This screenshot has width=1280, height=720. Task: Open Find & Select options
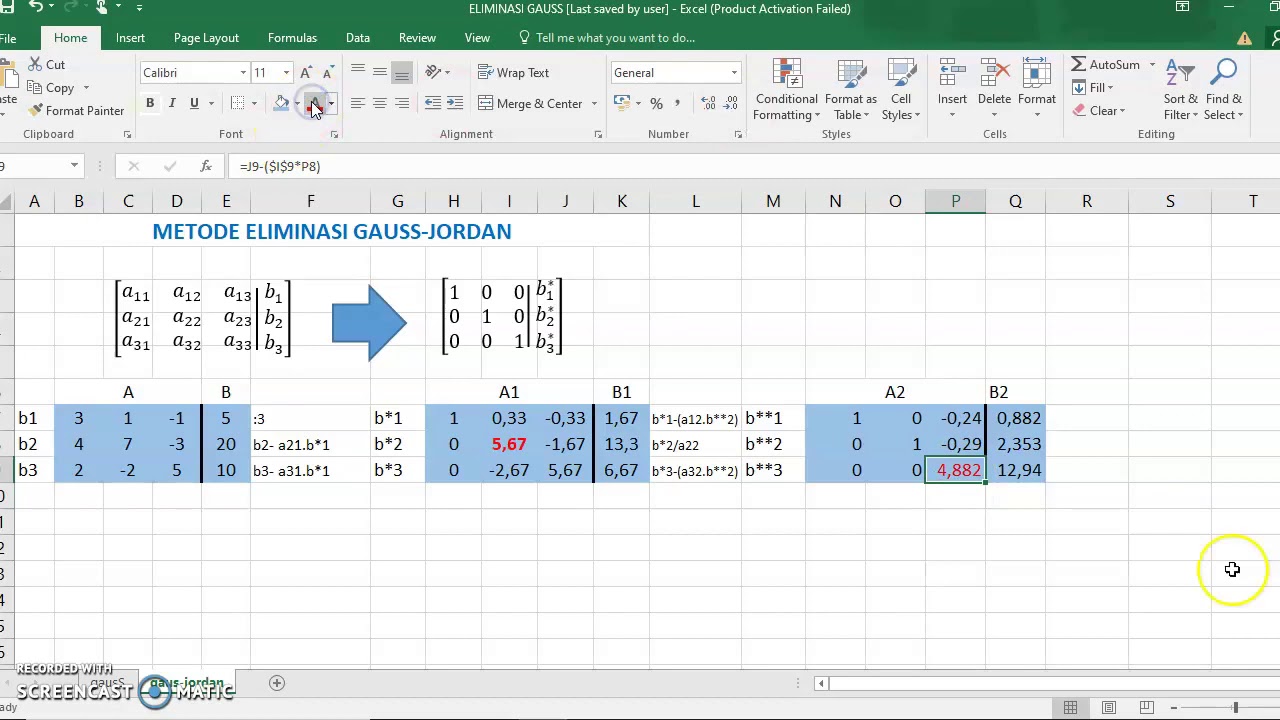coord(1223,91)
